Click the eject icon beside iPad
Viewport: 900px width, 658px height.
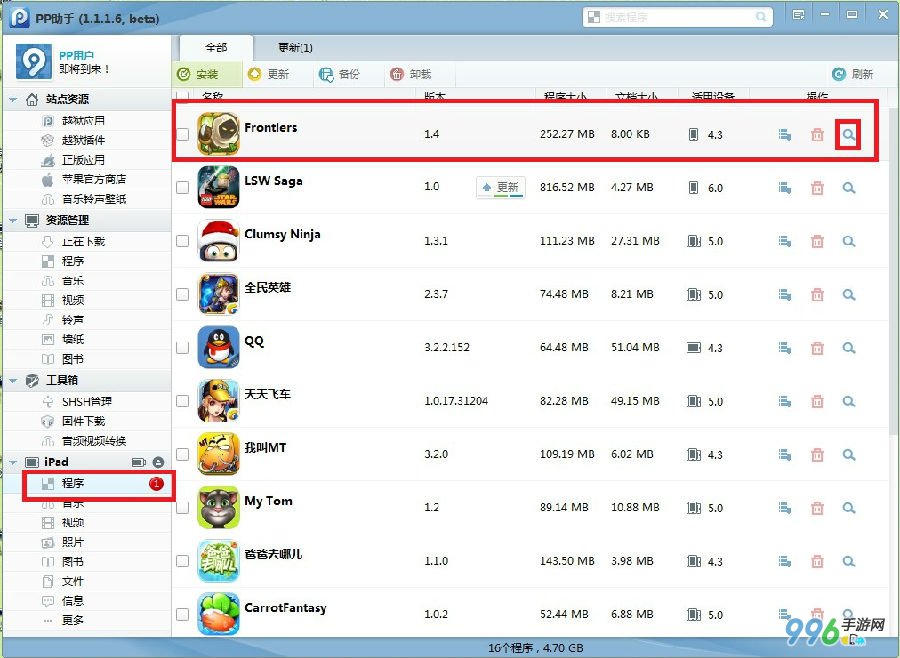(x=158, y=462)
